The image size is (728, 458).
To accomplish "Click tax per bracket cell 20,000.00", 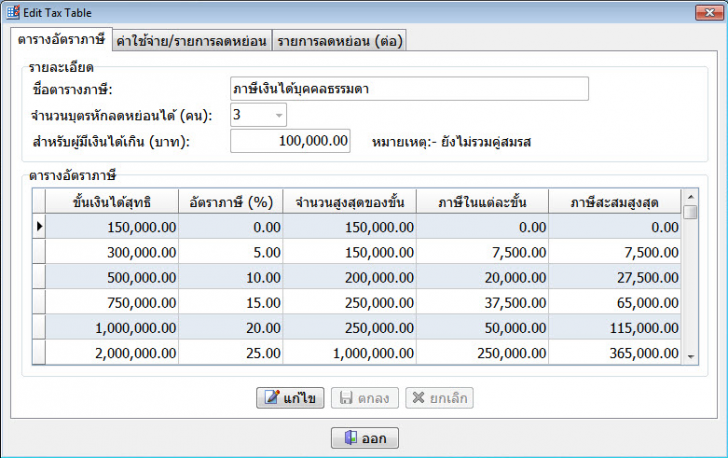I will pyautogui.click(x=482, y=277).
